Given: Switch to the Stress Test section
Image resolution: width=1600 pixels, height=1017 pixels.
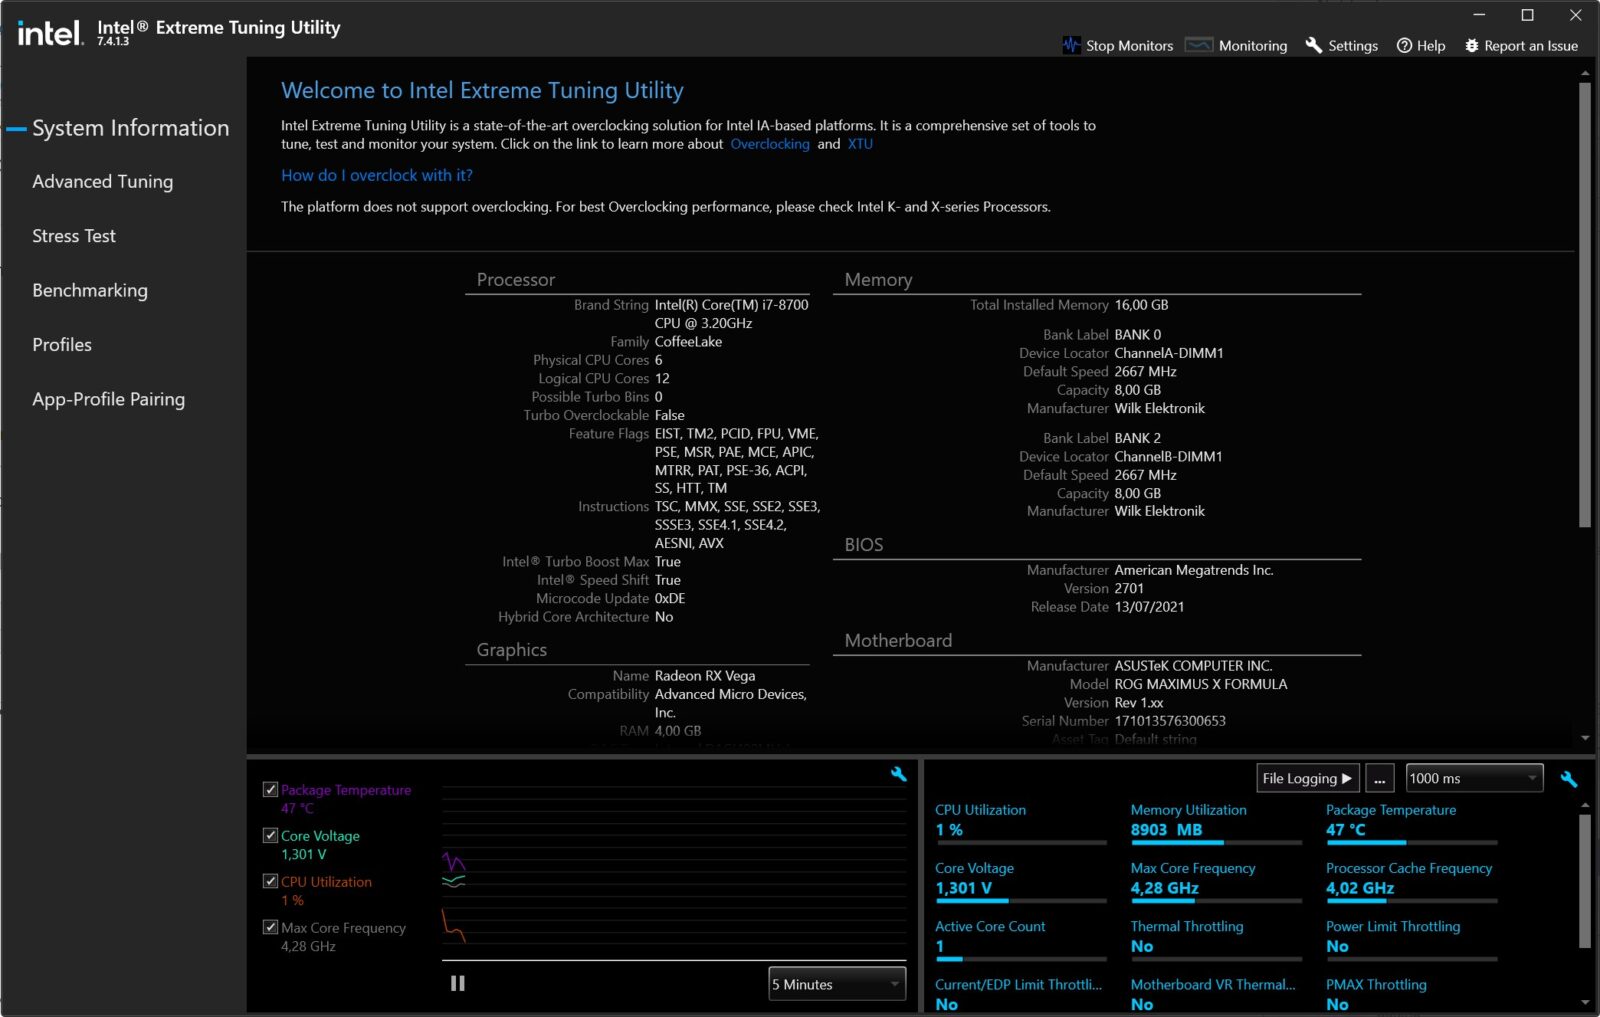Looking at the screenshot, I should [73, 236].
